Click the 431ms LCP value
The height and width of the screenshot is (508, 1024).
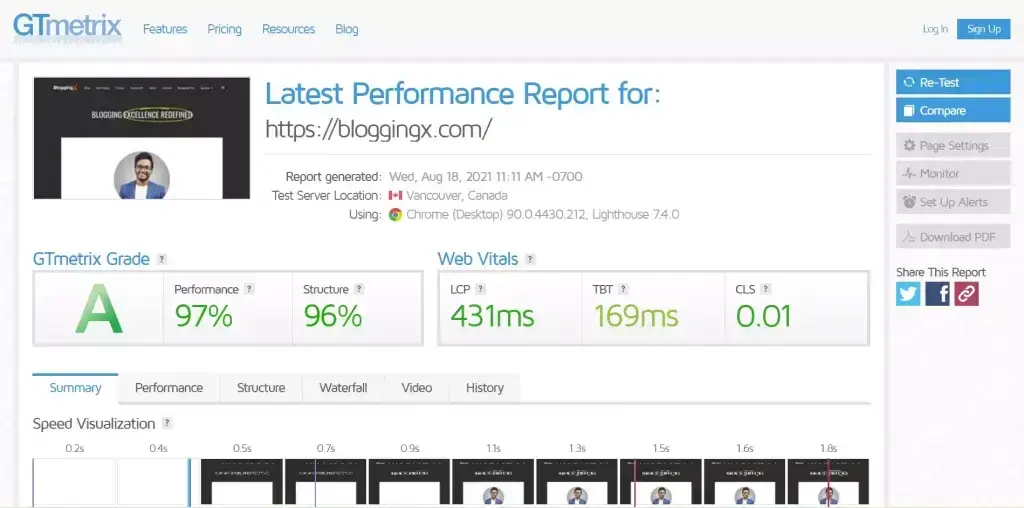tap(492, 316)
